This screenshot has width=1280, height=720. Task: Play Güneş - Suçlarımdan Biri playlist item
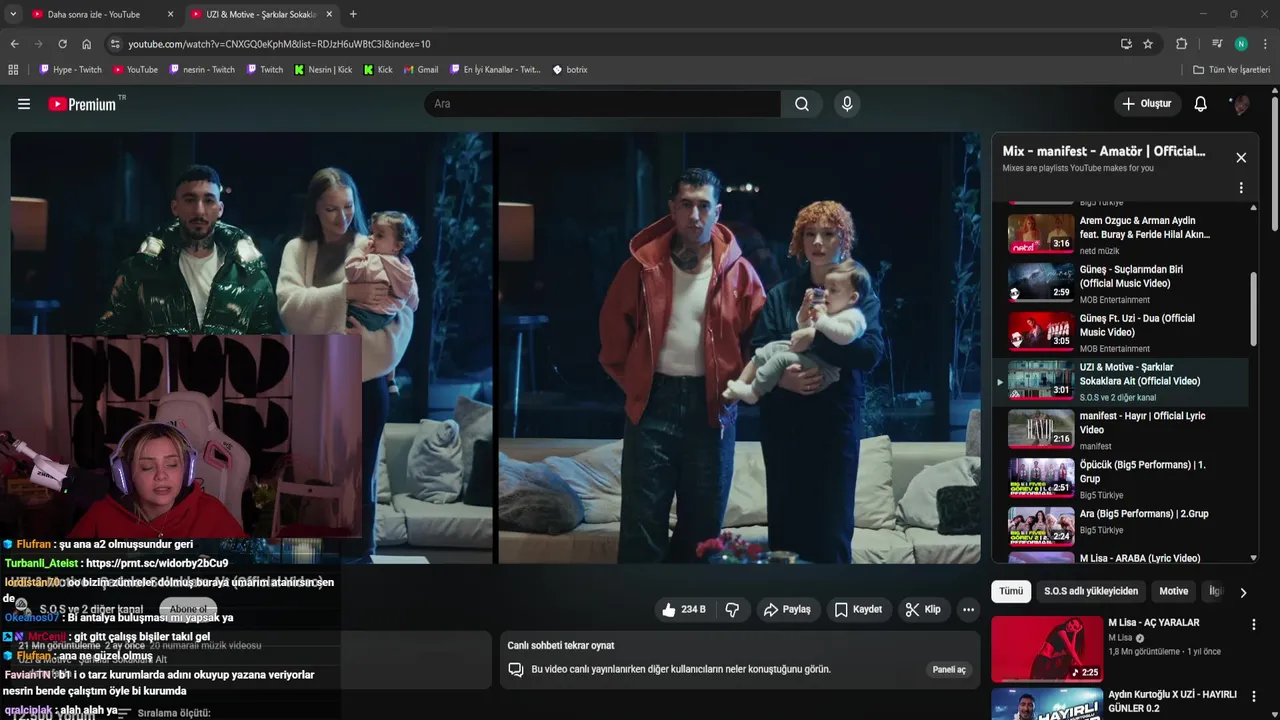click(1120, 284)
